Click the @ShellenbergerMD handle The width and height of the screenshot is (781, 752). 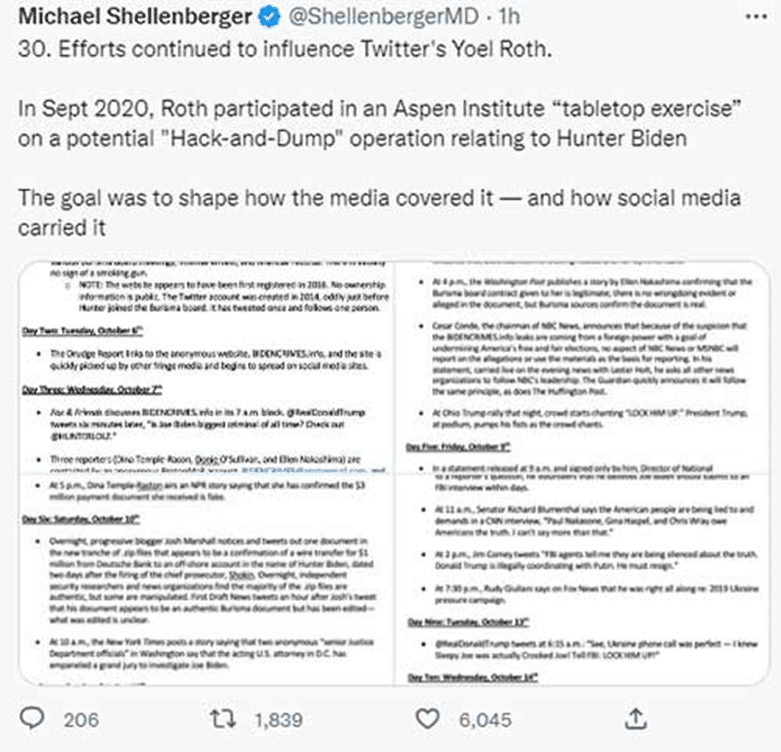(384, 17)
